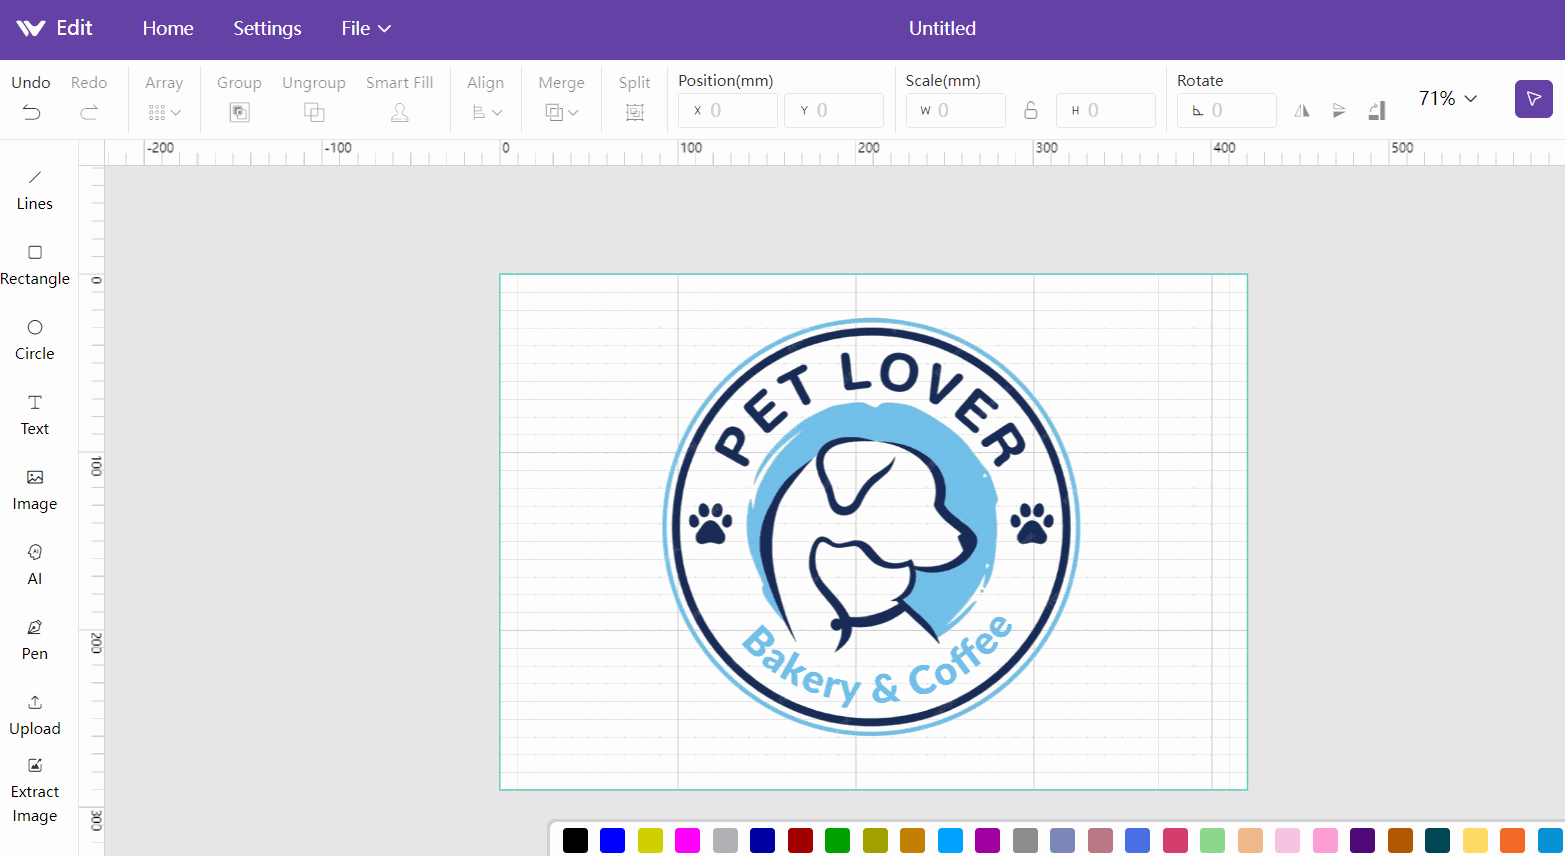The width and height of the screenshot is (1565, 856).
Task: Open the Extract Image tool
Action: click(x=34, y=790)
